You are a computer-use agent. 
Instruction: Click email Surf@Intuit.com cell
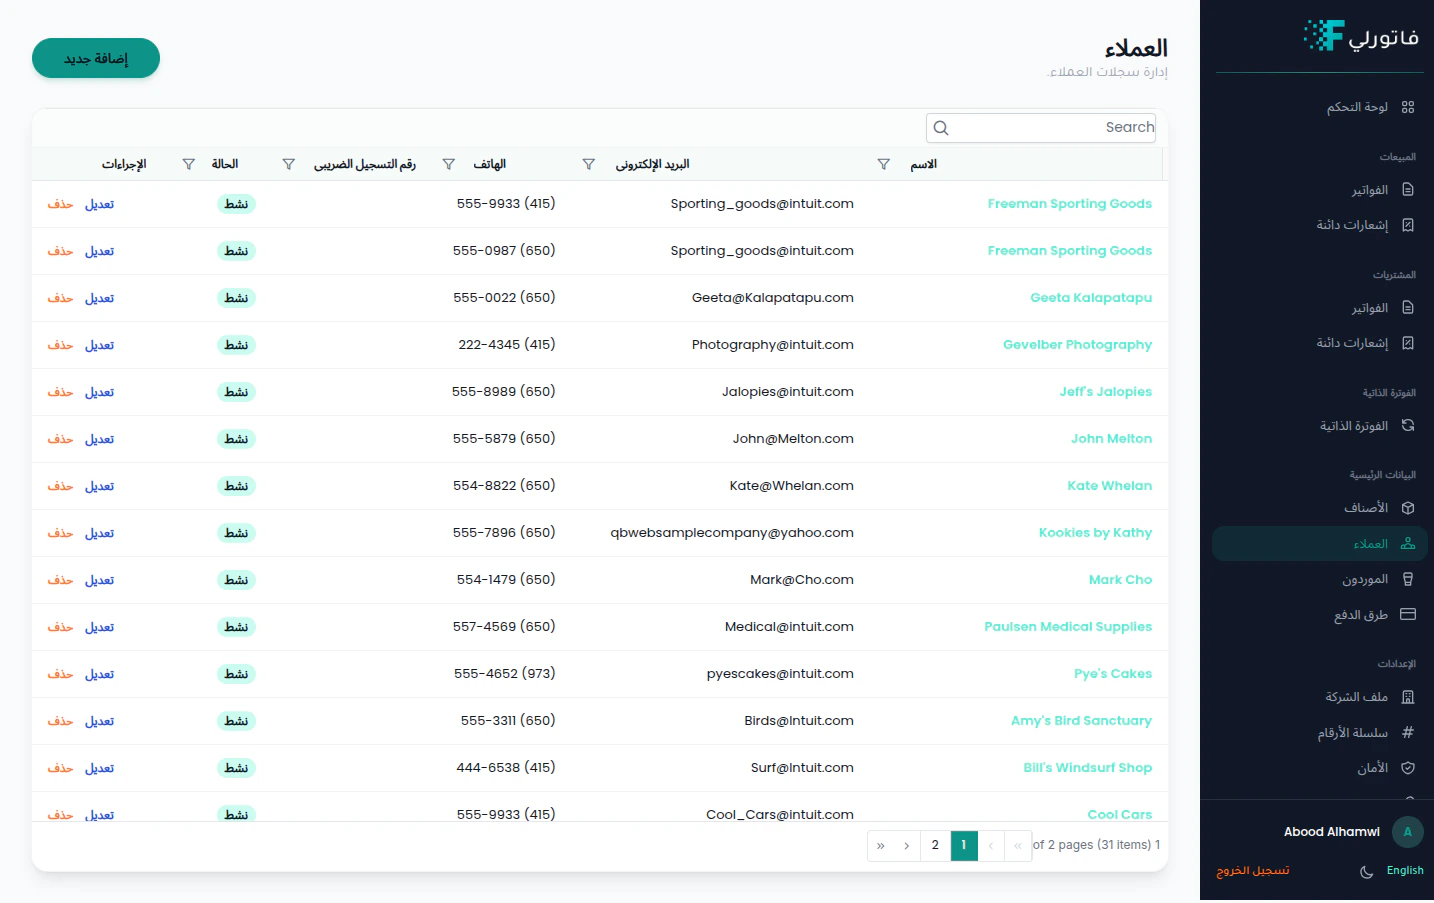802,768
